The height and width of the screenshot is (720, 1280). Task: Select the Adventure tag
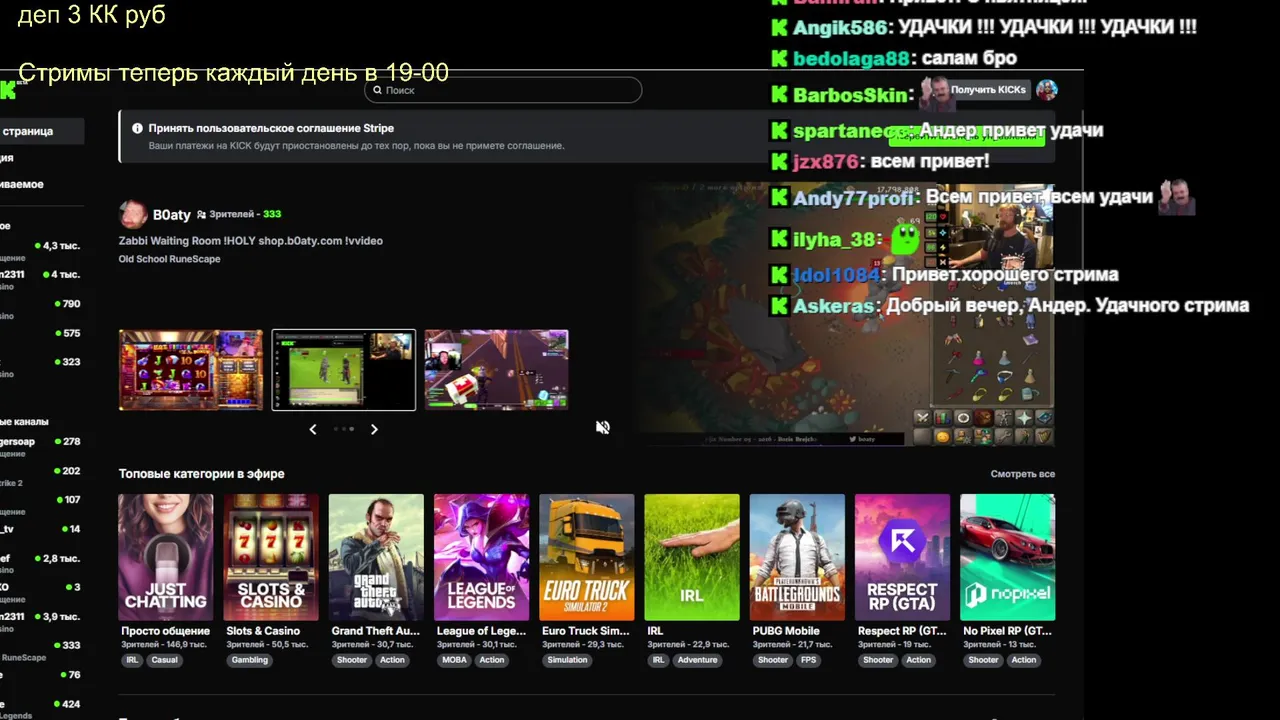[x=698, y=660]
